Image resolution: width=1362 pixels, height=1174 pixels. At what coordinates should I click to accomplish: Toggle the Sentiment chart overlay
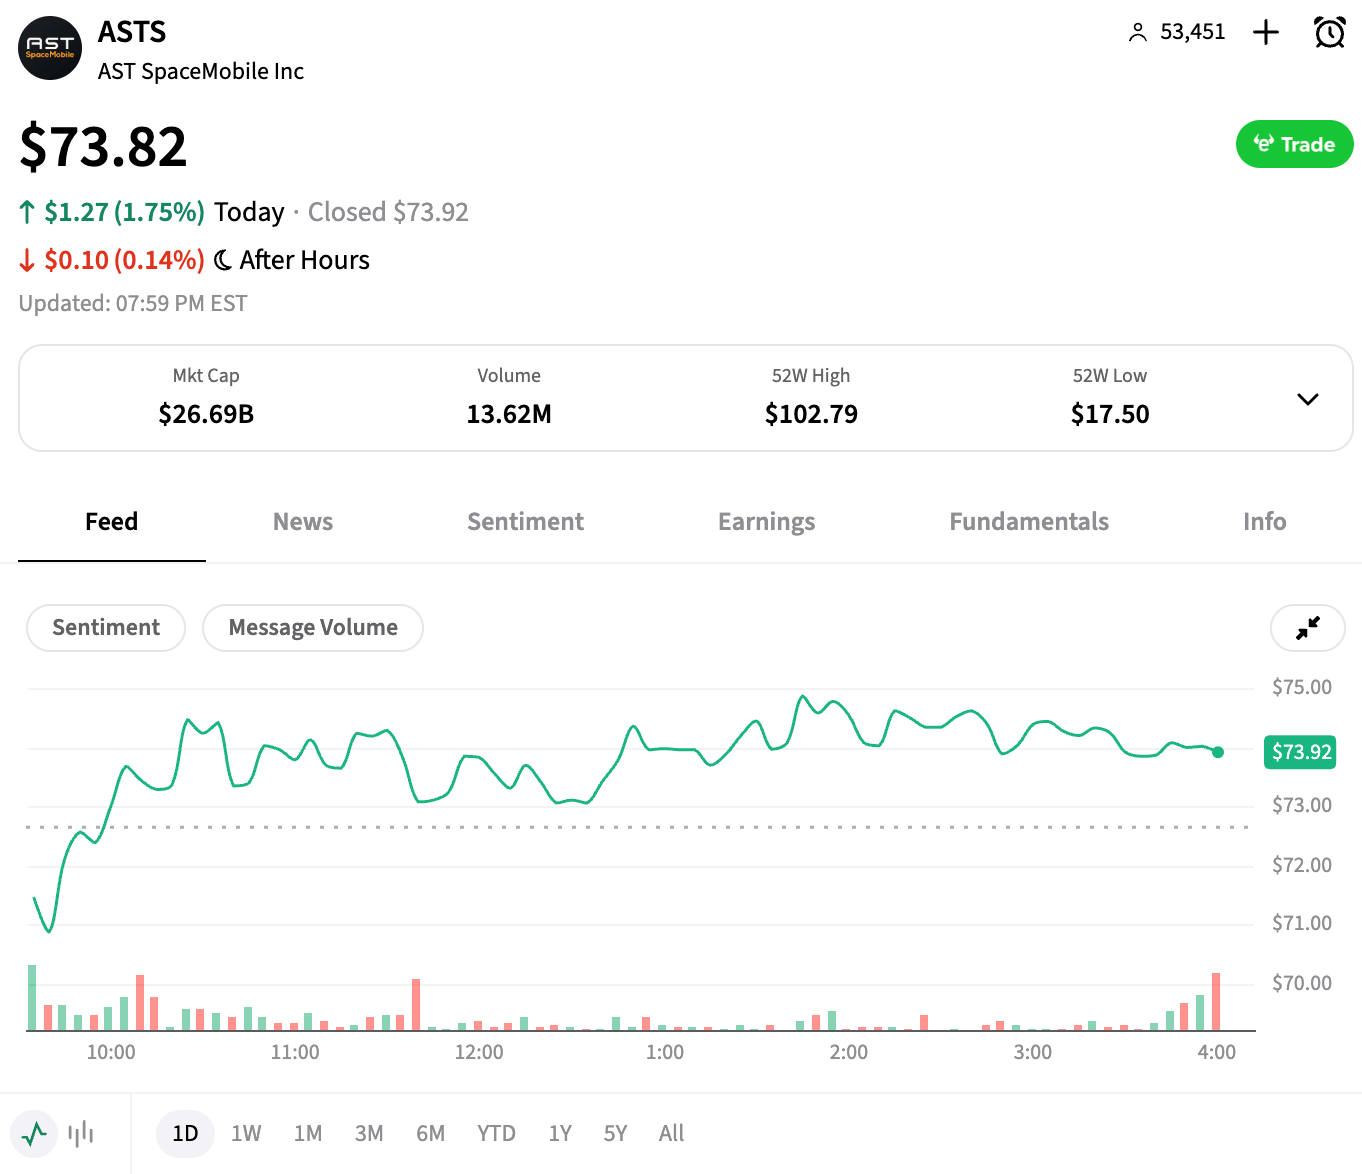[x=106, y=628]
